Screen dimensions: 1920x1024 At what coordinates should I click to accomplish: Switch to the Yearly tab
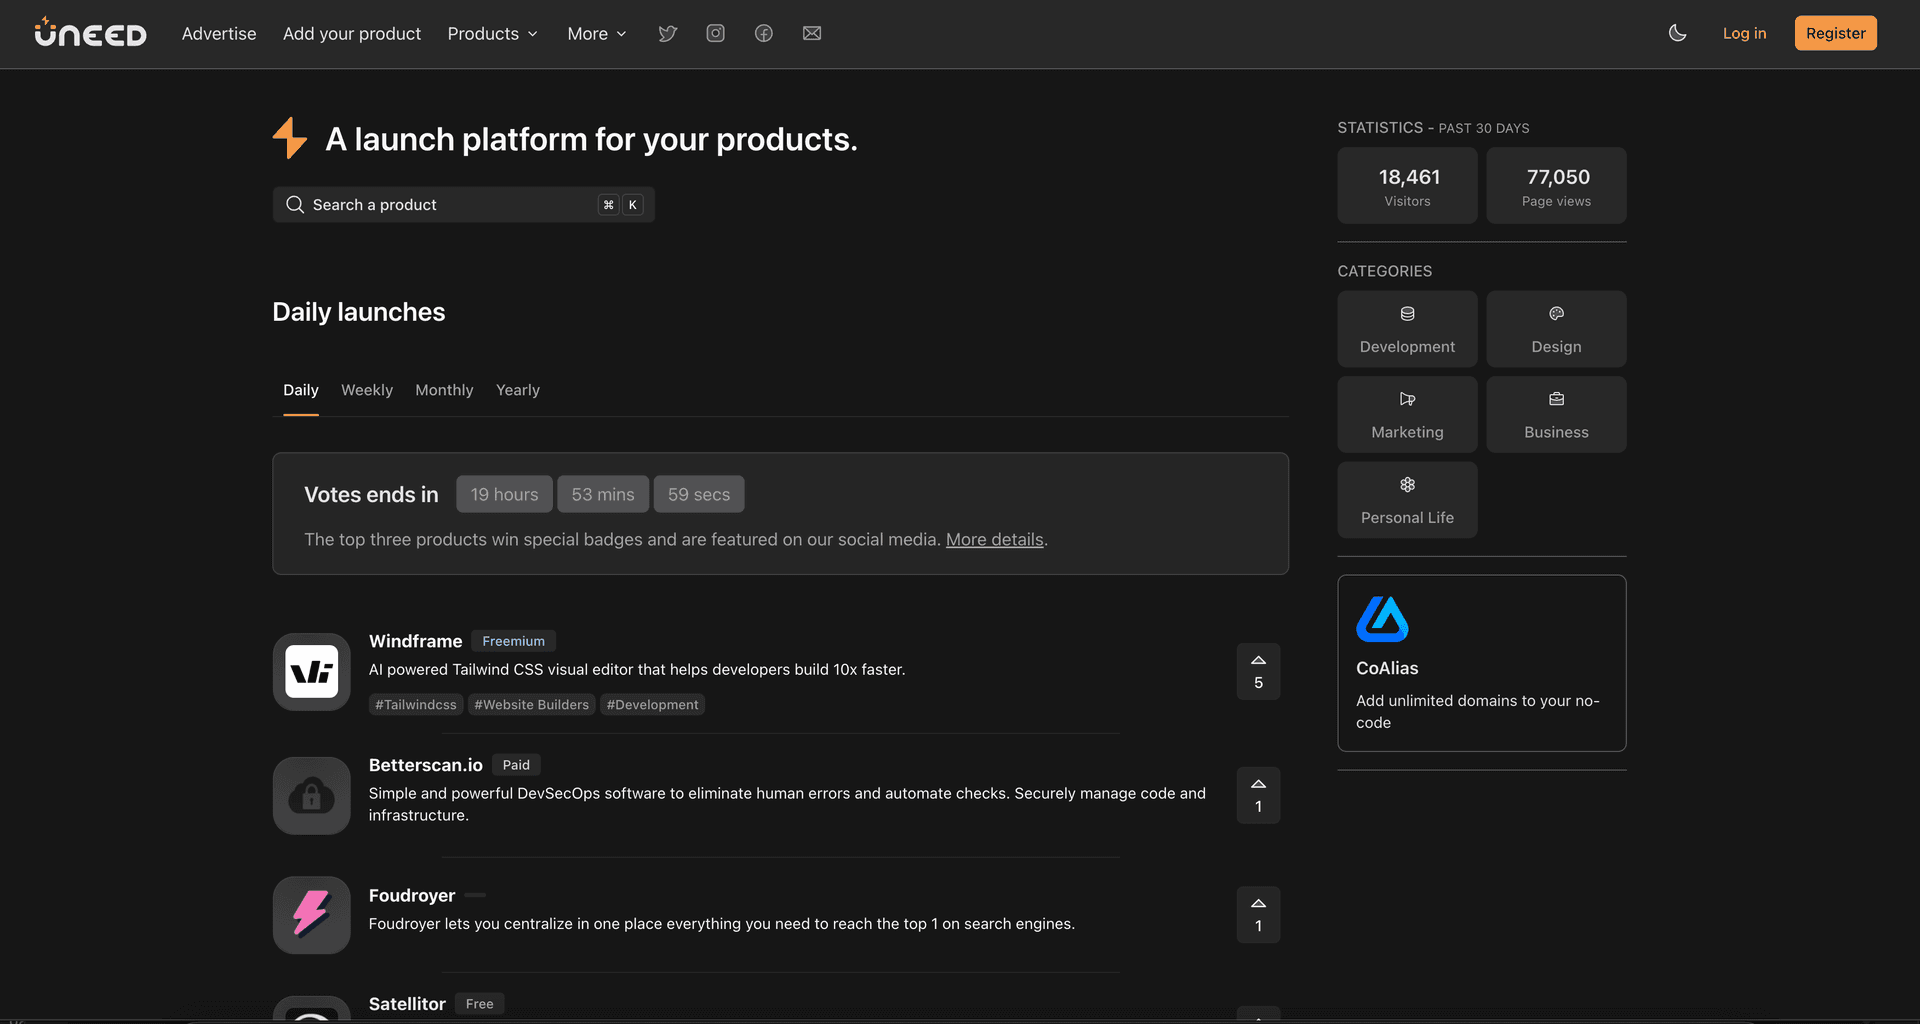[x=518, y=390]
